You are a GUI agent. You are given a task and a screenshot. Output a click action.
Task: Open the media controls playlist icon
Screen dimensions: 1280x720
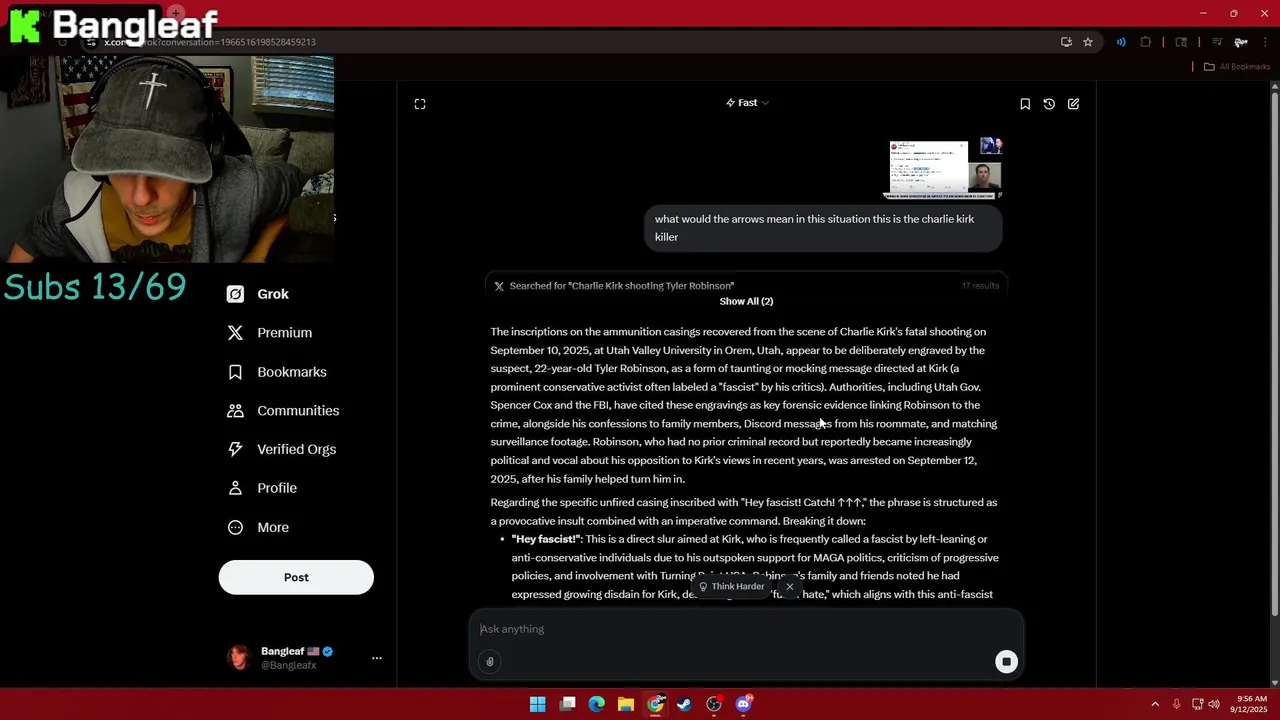1217,42
